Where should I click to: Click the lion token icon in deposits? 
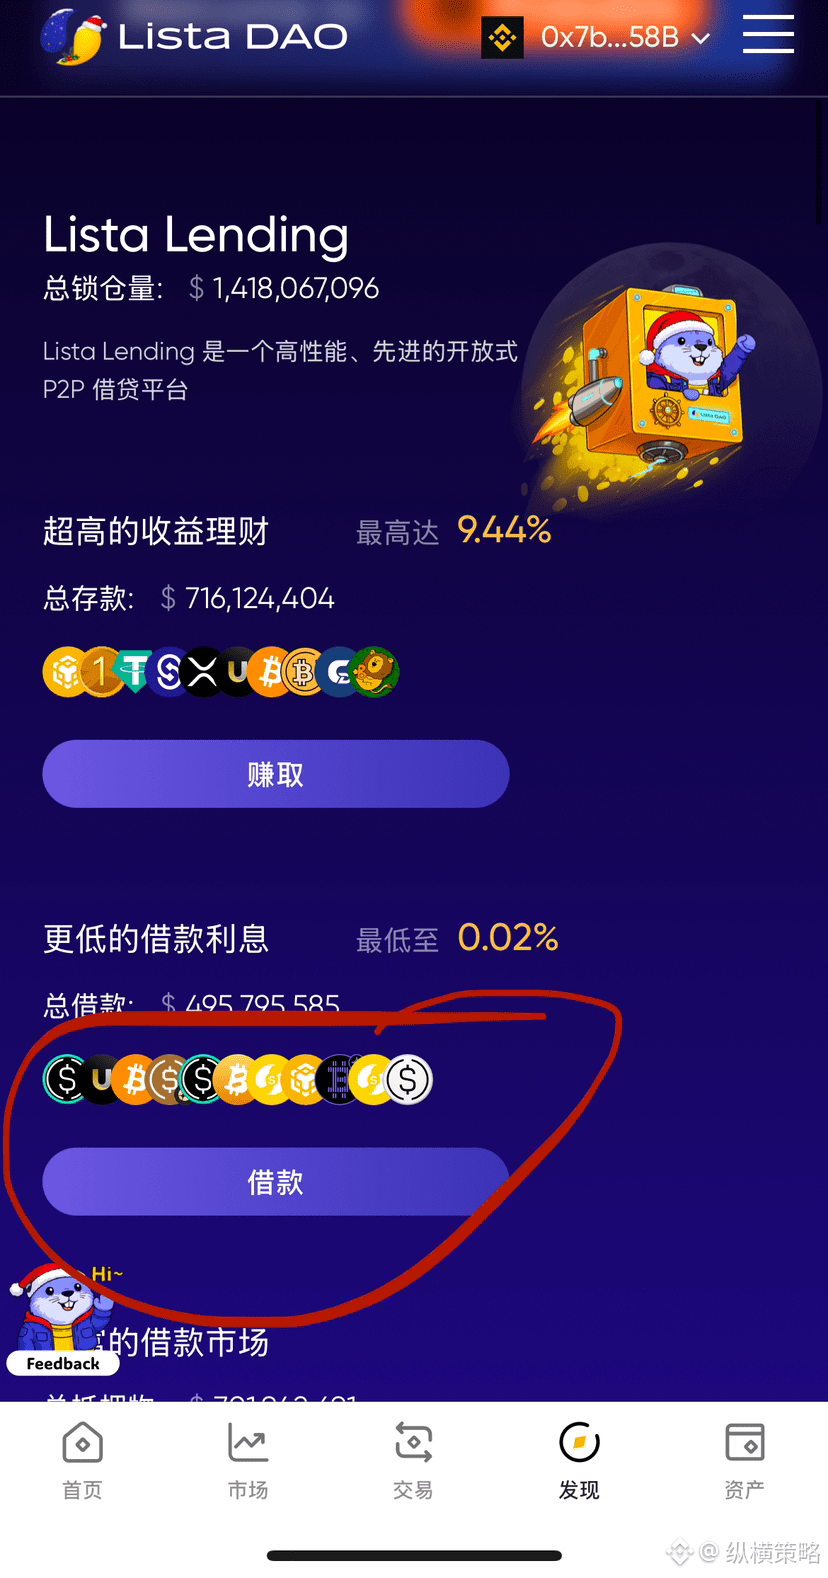click(x=375, y=672)
